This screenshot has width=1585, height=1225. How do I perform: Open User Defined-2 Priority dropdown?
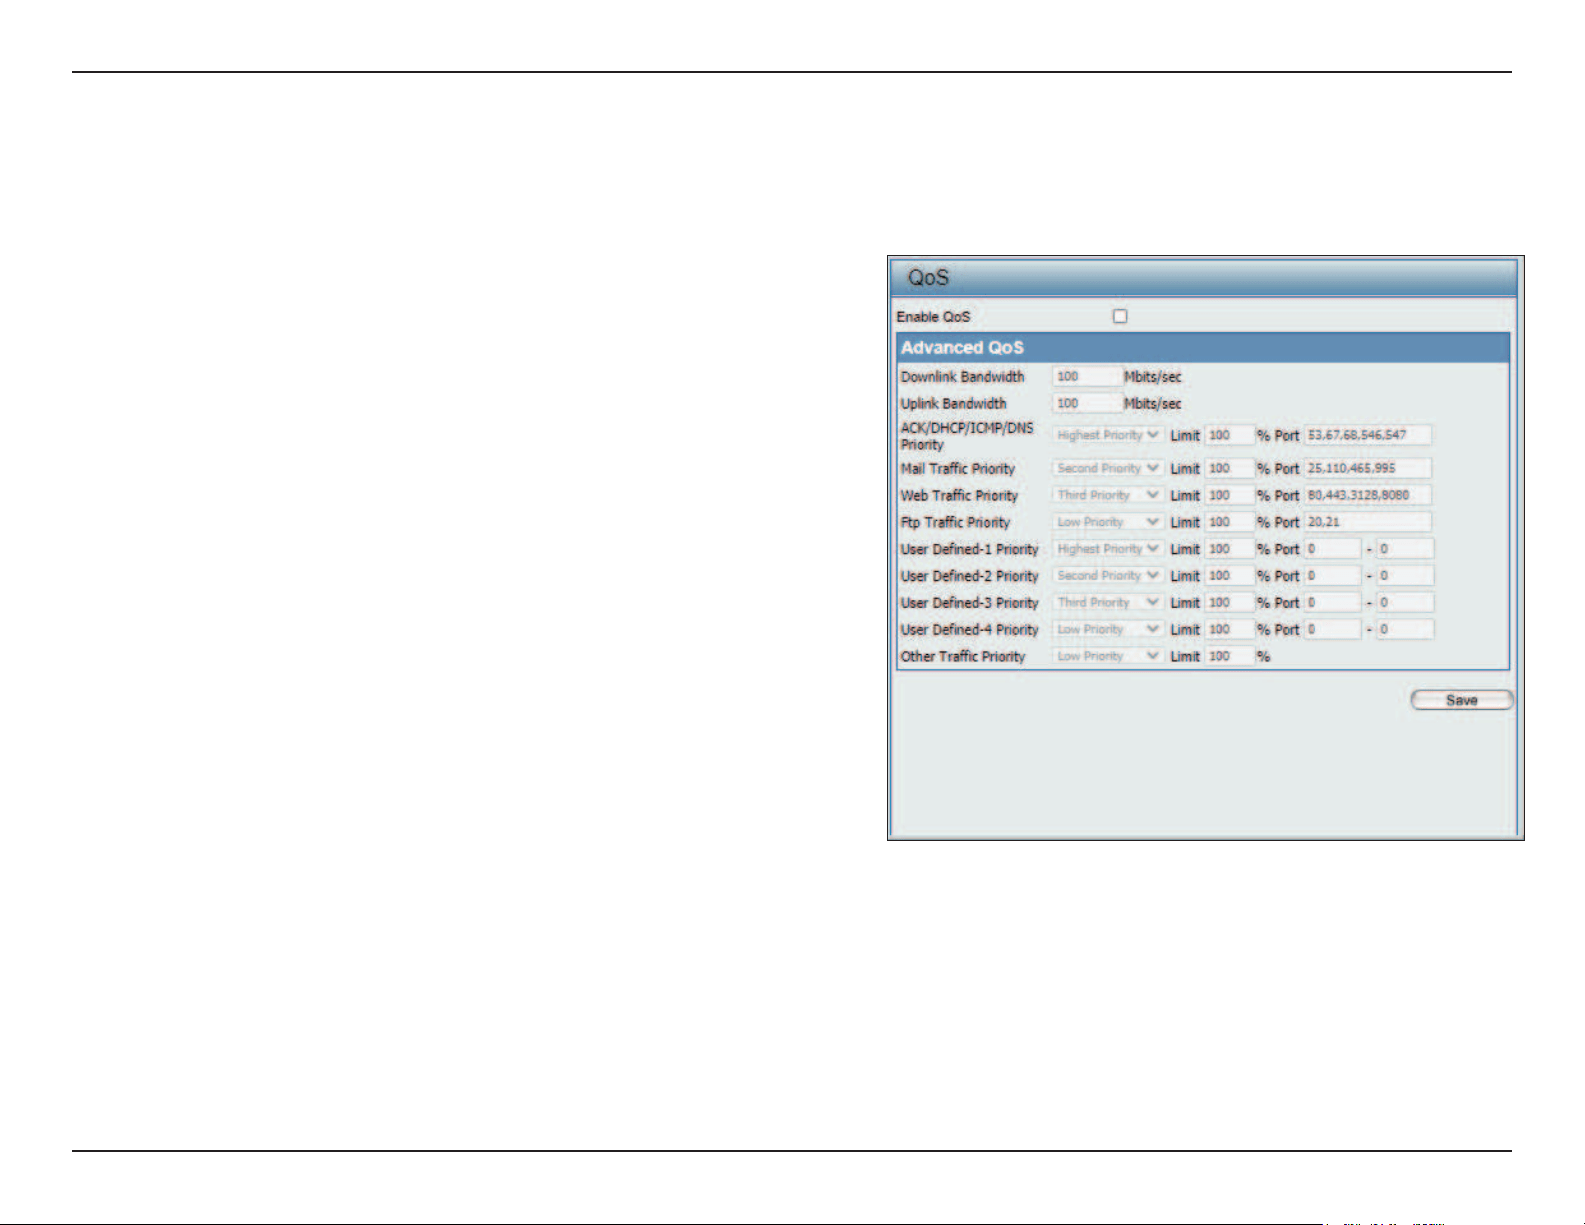point(1108,576)
